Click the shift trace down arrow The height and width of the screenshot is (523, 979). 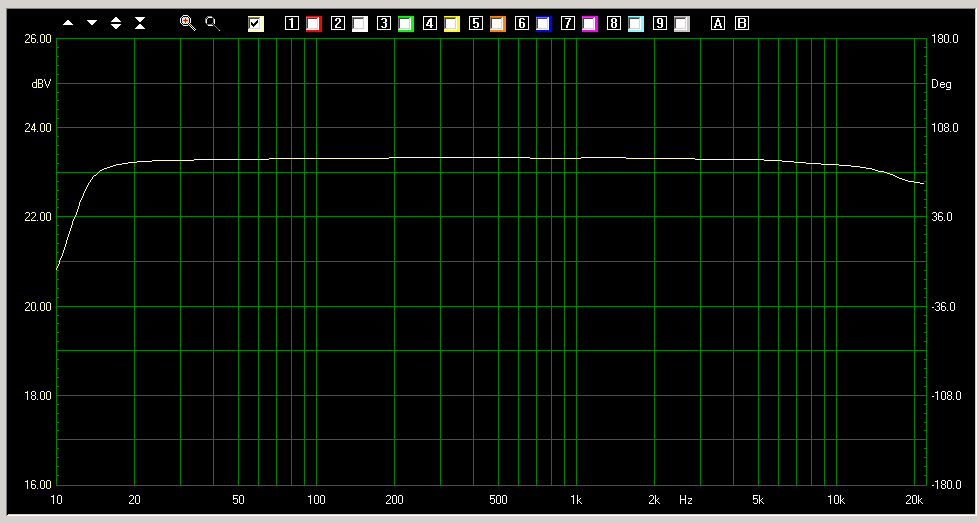pos(92,23)
